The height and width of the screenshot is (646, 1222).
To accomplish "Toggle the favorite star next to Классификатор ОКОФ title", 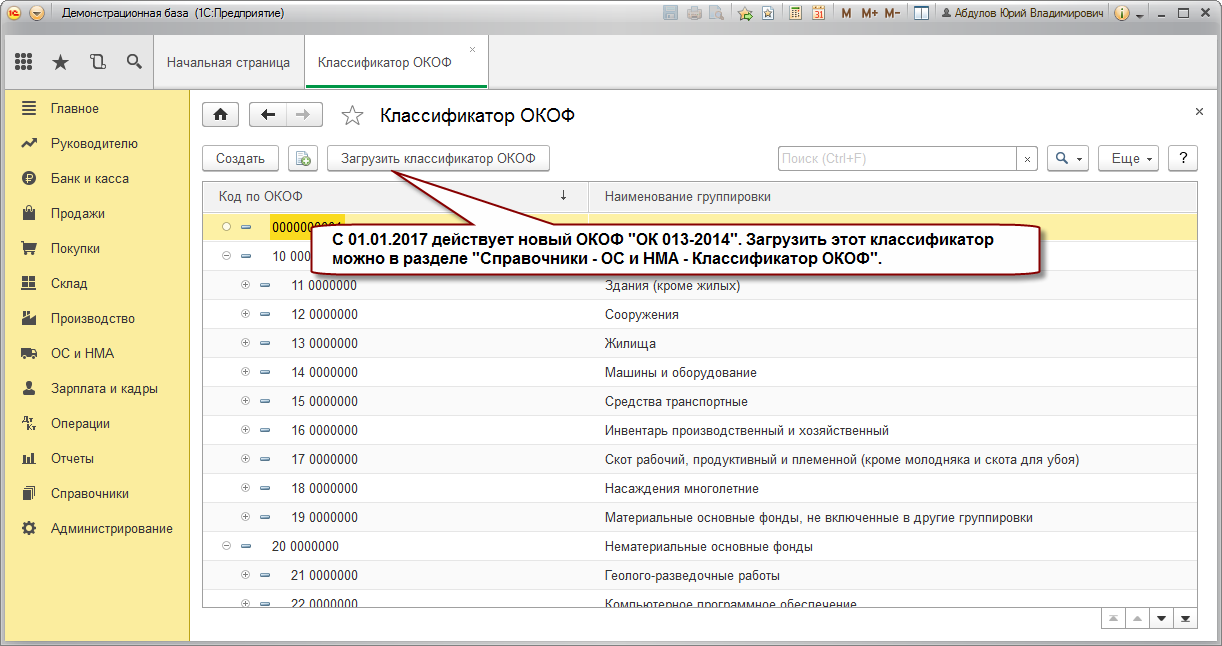I will pos(352,115).
